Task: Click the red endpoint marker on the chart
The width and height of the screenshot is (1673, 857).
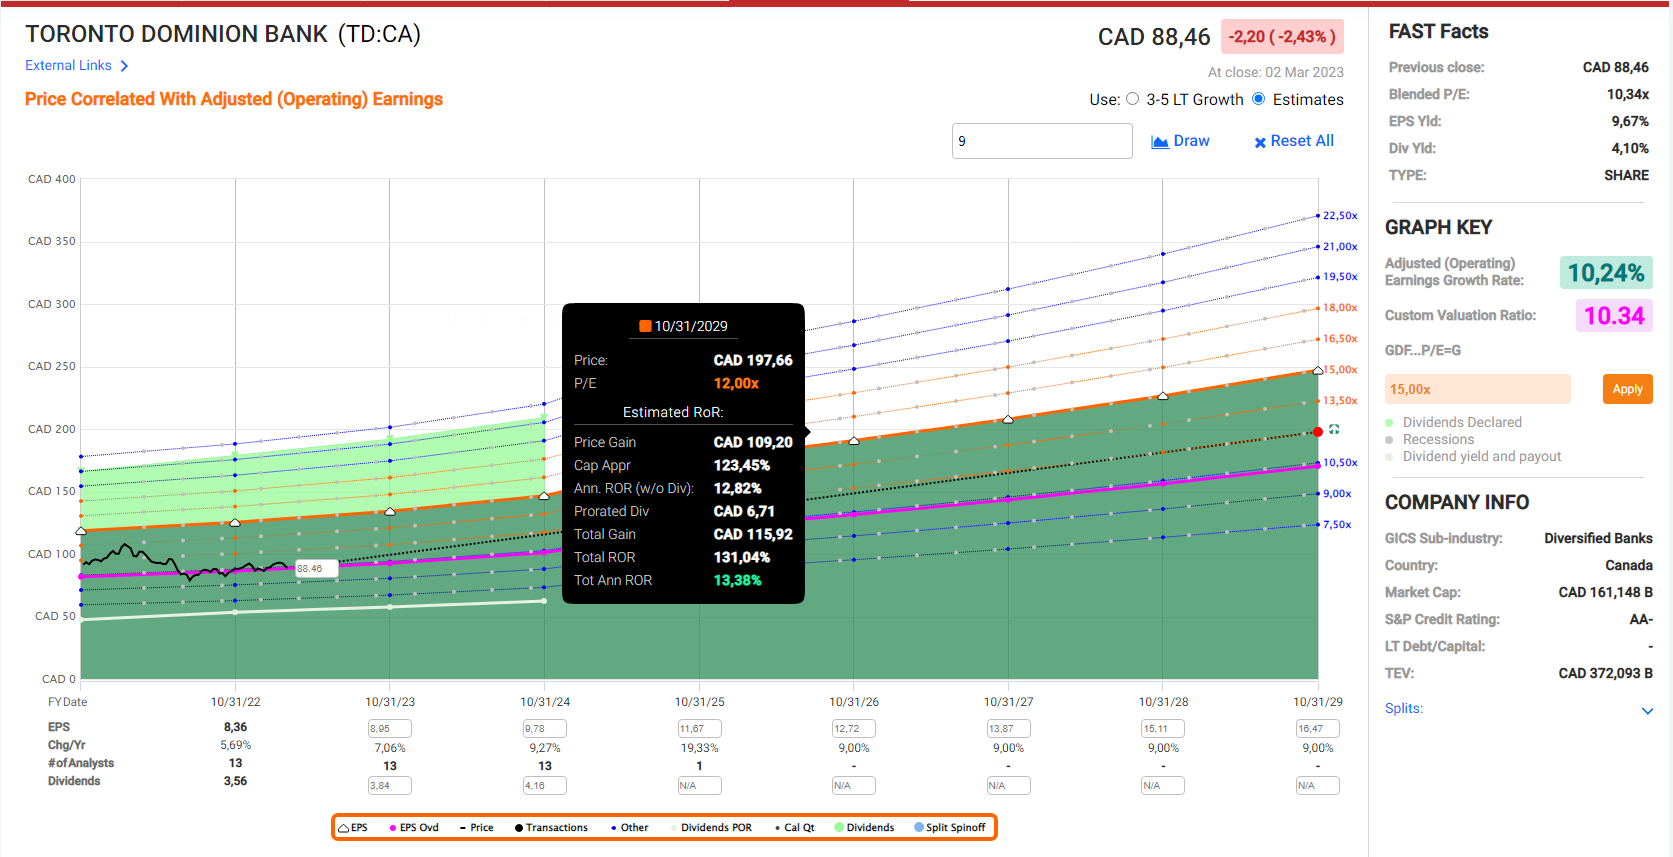Action: 1318,432
